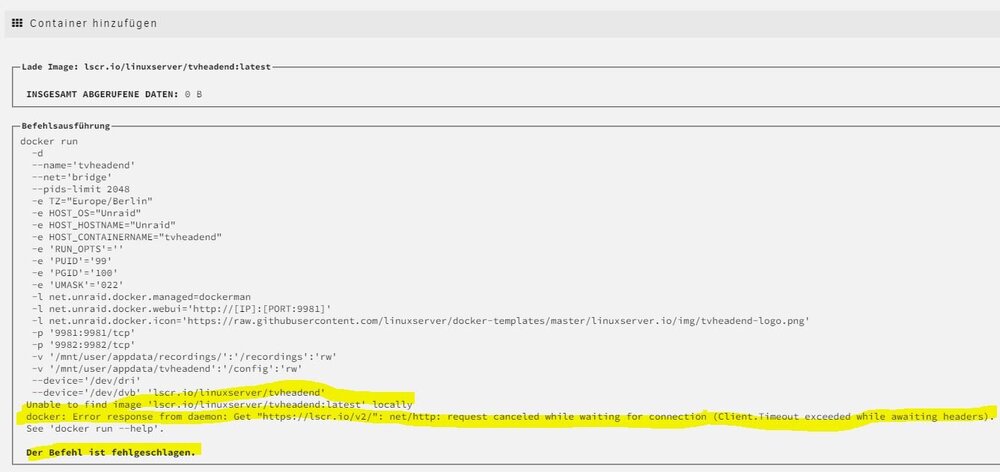Click the '/recordings' volume mapping line
Viewport: 1000px width, 472px height.
[x=185, y=357]
